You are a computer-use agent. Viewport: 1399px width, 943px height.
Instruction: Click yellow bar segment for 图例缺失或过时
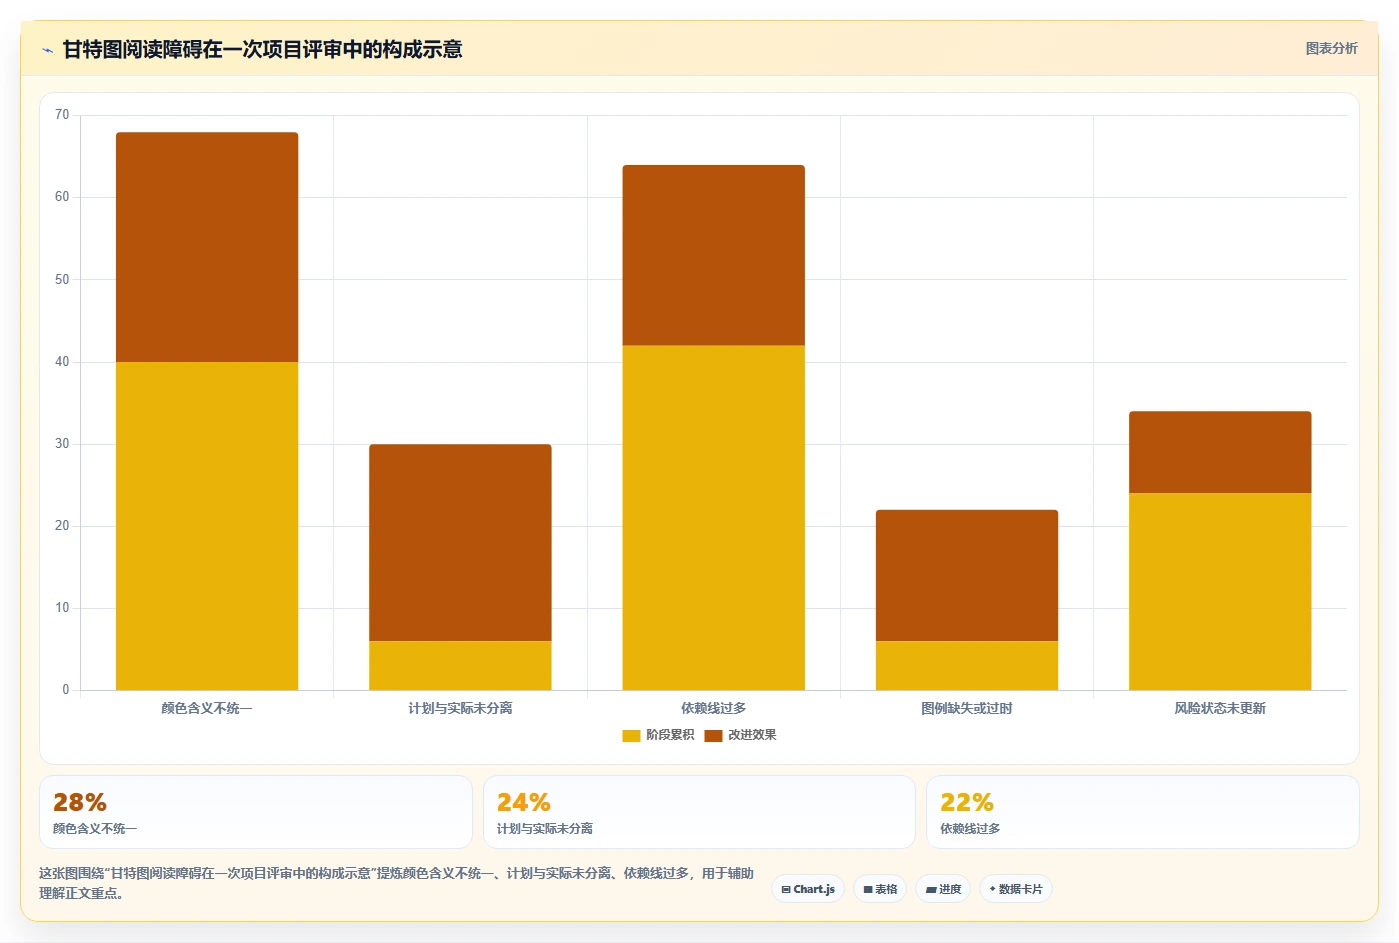[967, 665]
